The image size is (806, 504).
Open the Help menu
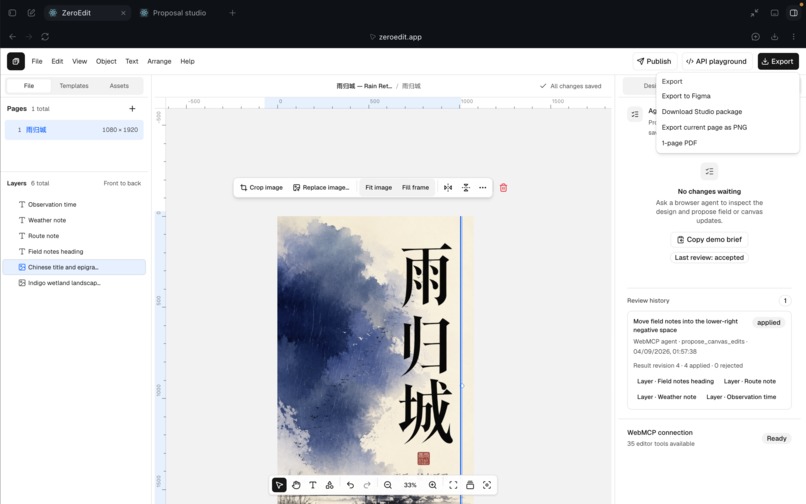[187, 61]
